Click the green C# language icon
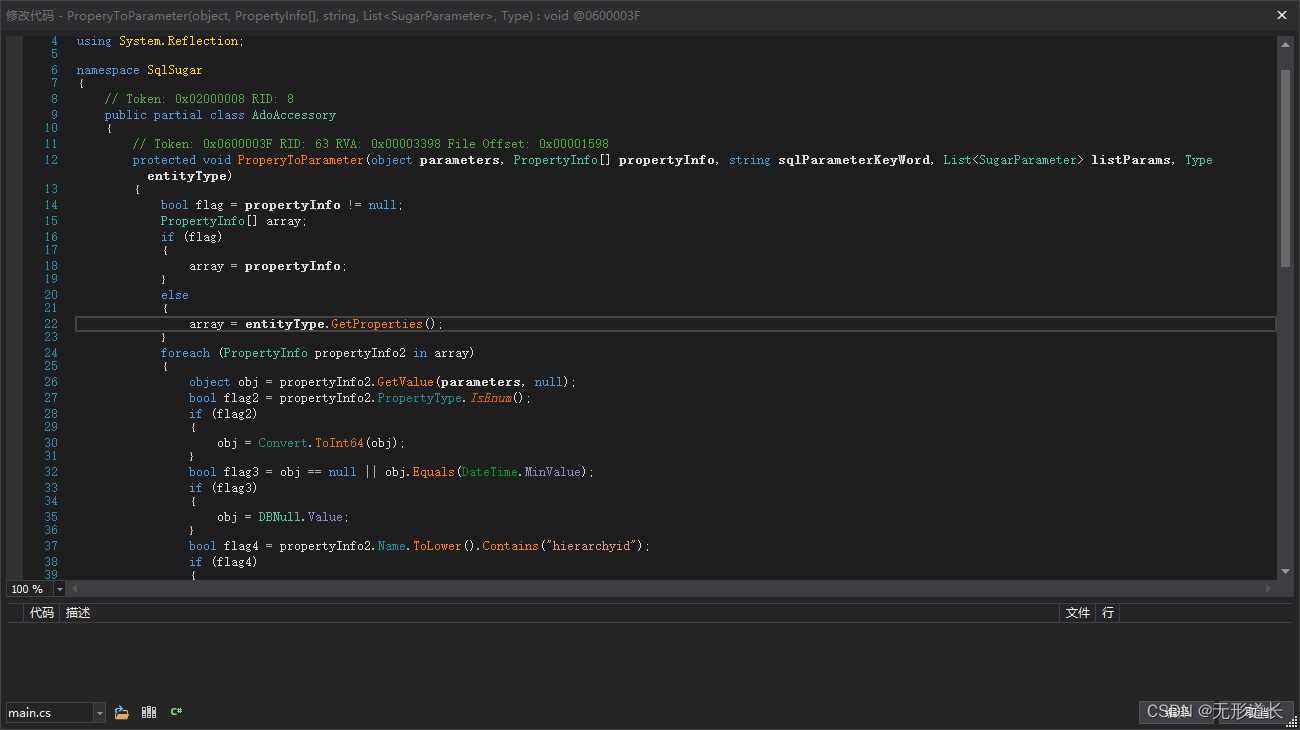The width and height of the screenshot is (1300, 730). 176,712
